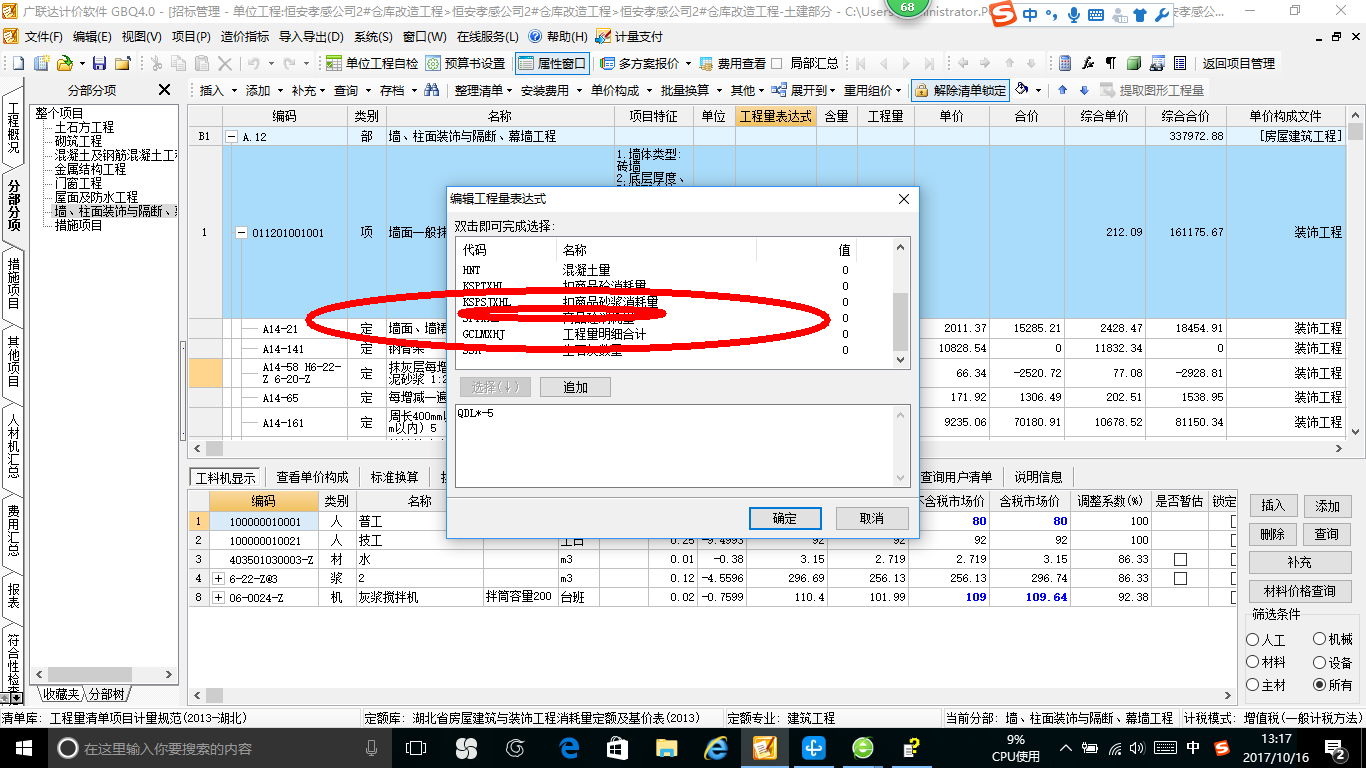
Task: Open 费用查看 fee view
Action: [x=733, y=63]
